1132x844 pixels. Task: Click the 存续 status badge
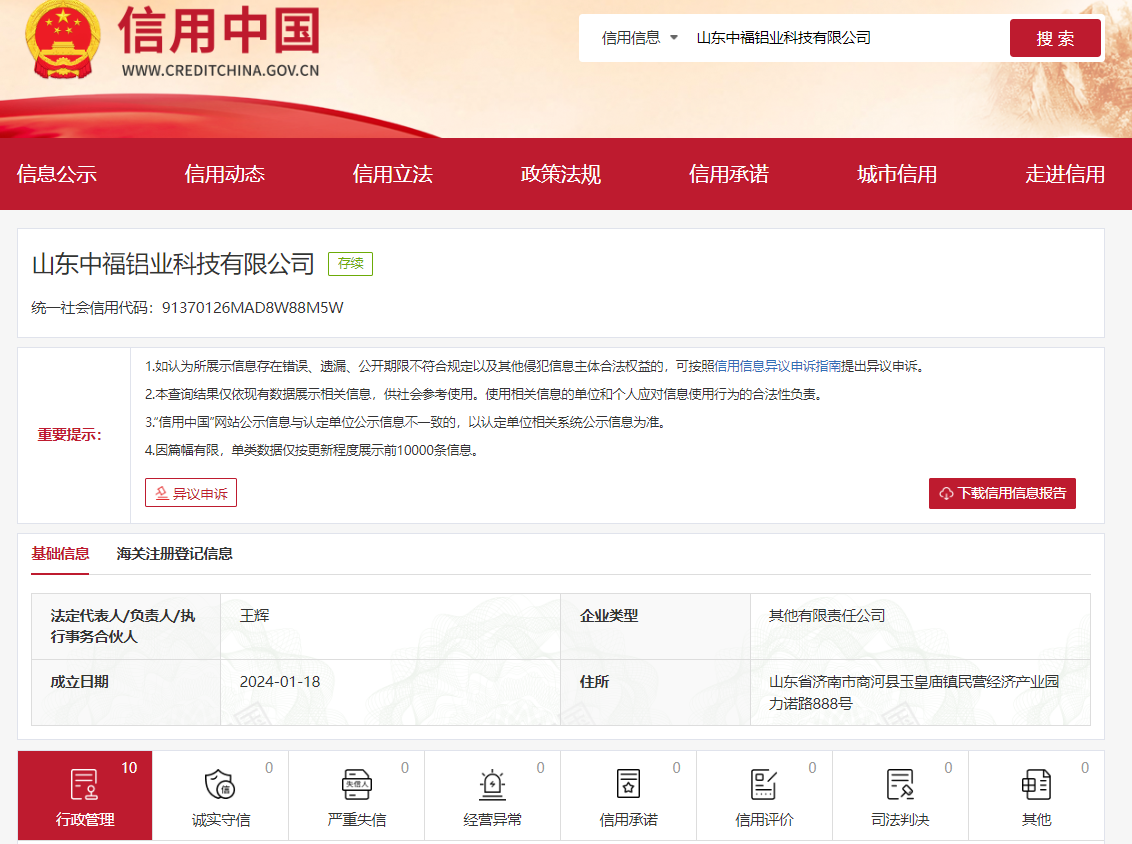[x=350, y=264]
